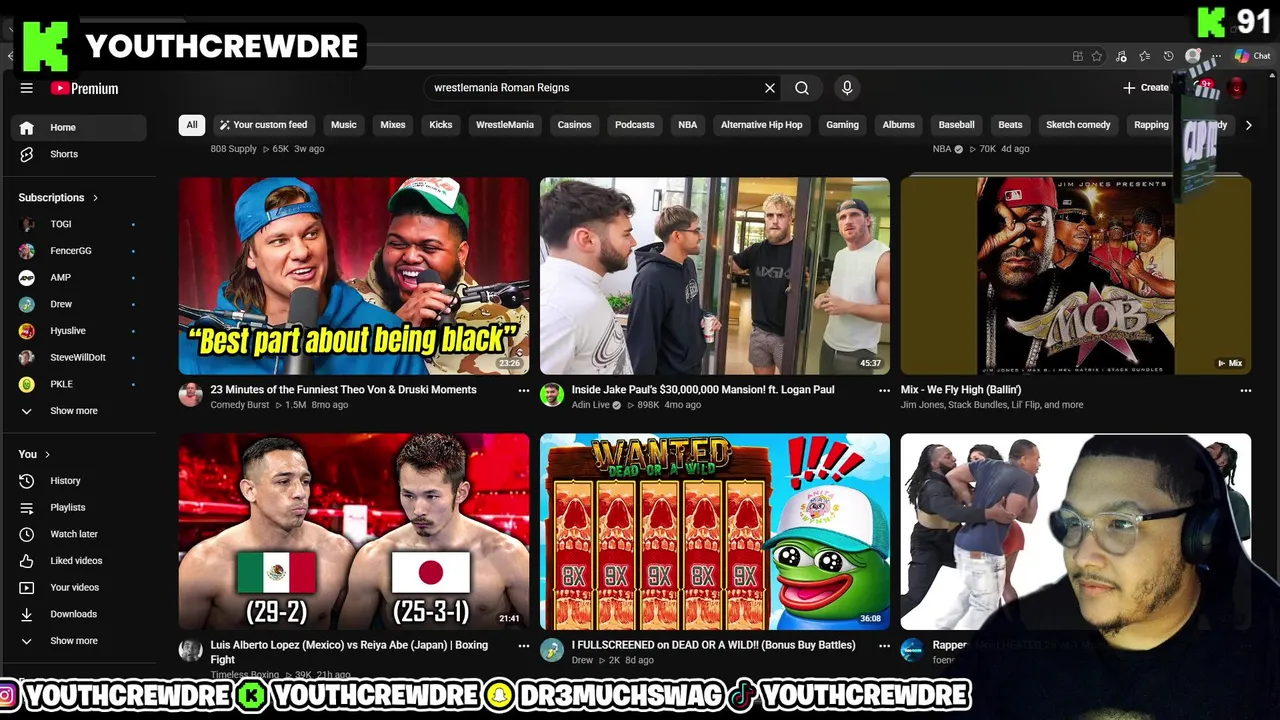This screenshot has width=1280, height=720.
Task: Bookmark page with browser star icon
Action: [1097, 56]
